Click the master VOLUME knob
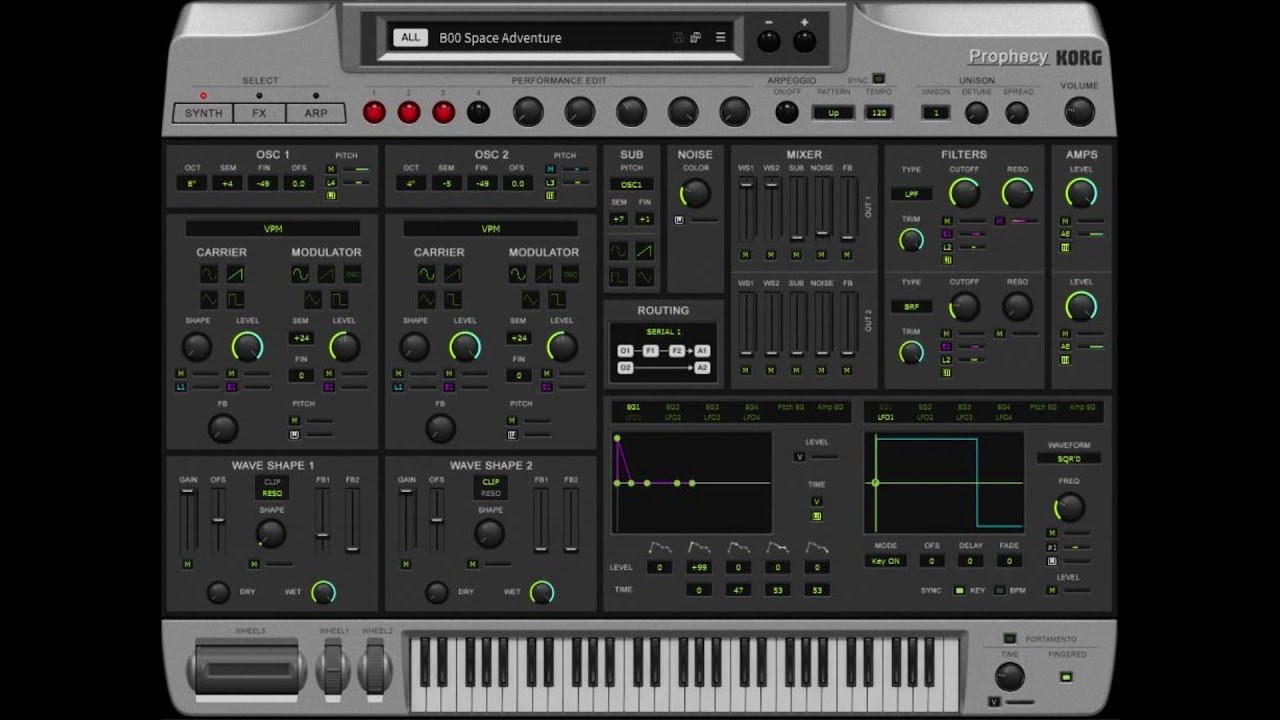1280x720 pixels. (x=1079, y=111)
